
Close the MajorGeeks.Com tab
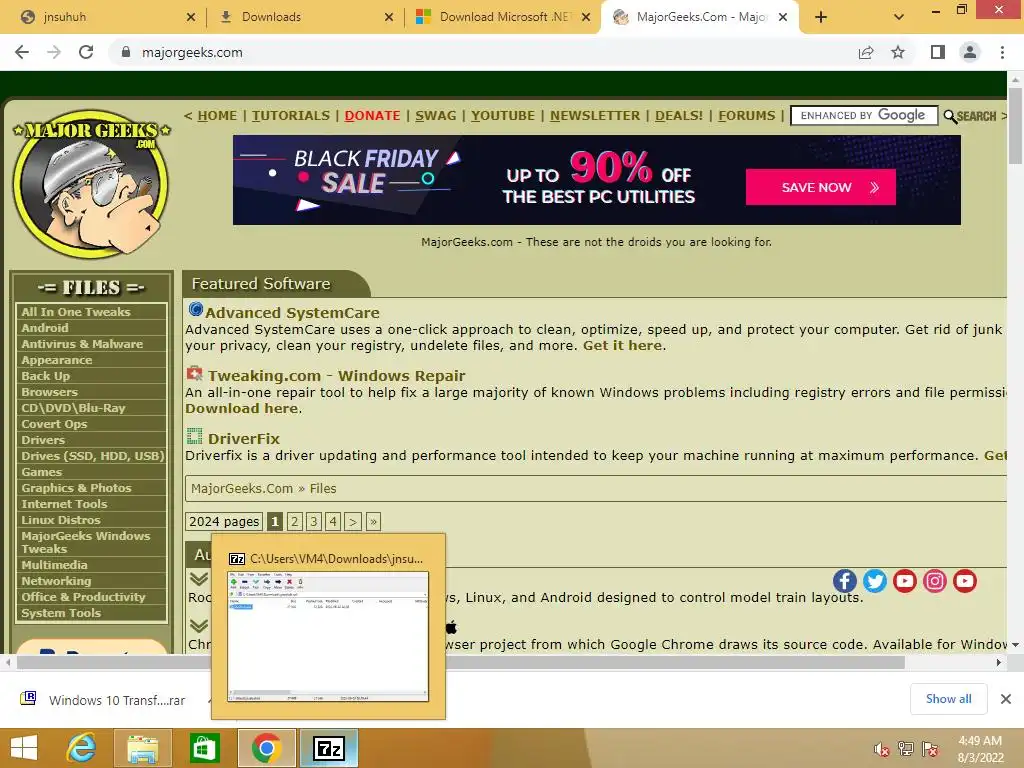coord(783,17)
